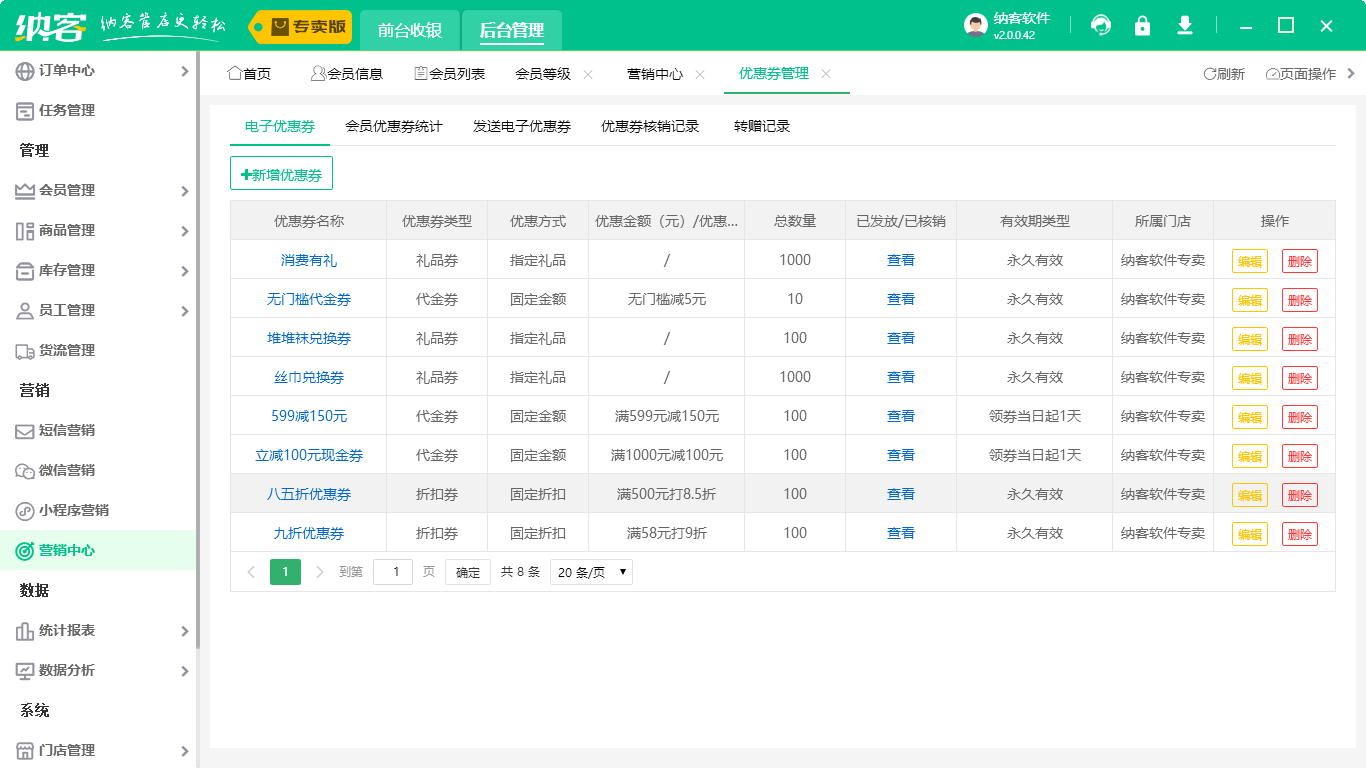Go to the next page arrow
The image size is (1366, 768).
click(x=320, y=572)
